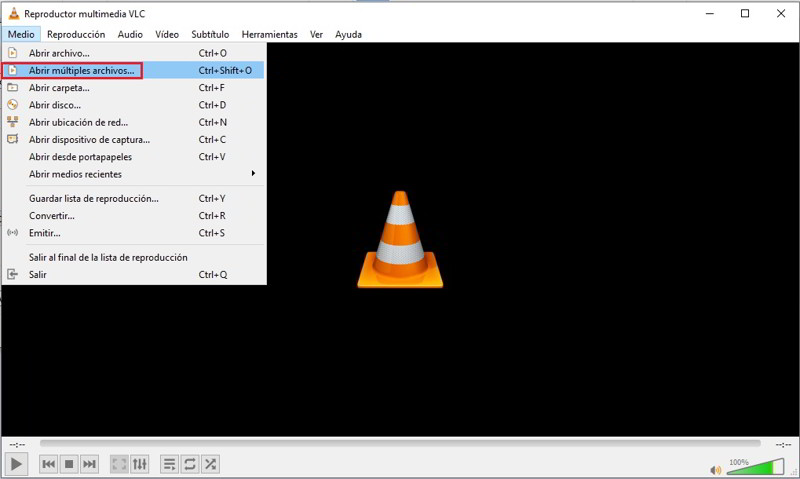Open the Herramientas menu
Viewport: 800px width, 479px height.
(x=267, y=34)
